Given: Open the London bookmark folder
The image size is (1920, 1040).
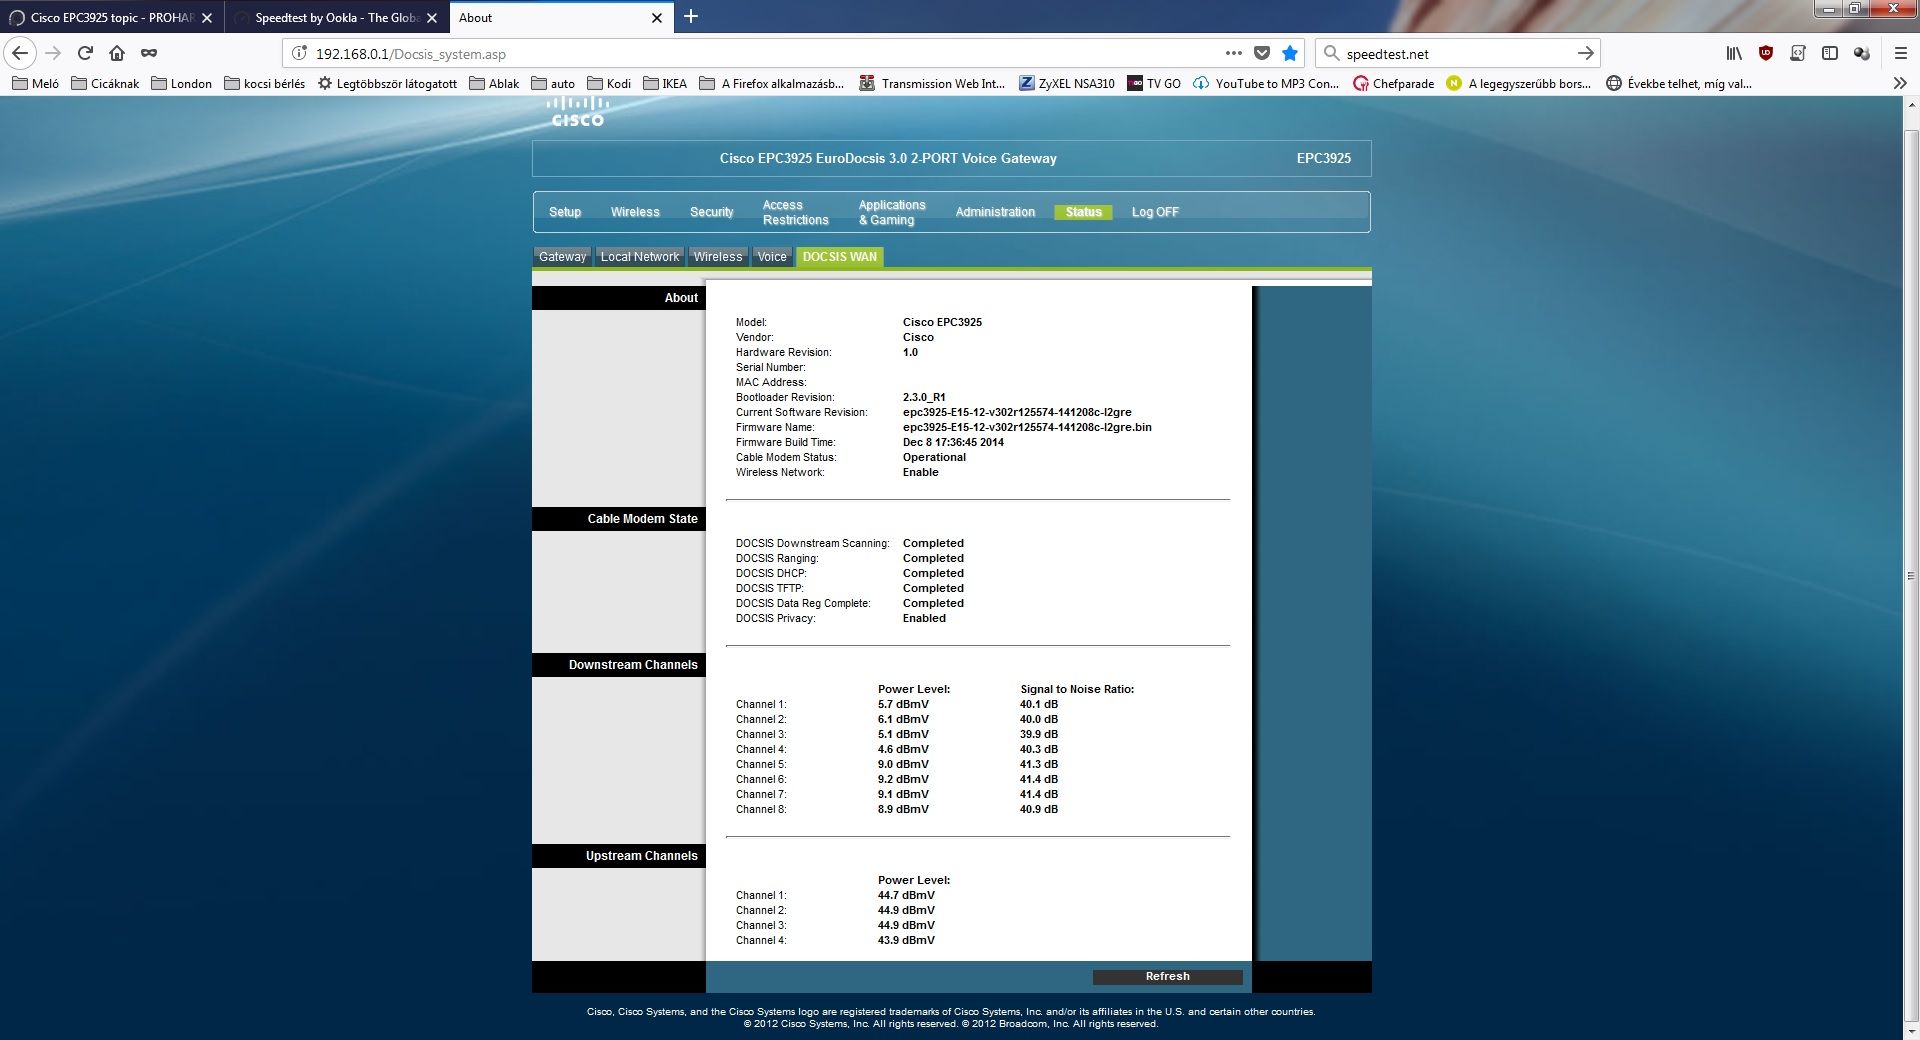Looking at the screenshot, I should 181,84.
